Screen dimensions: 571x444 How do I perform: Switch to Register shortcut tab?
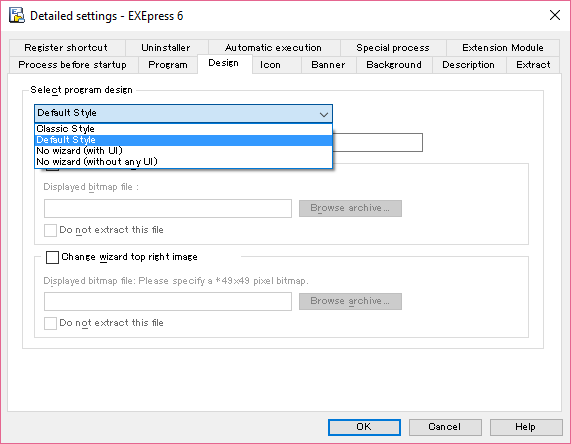click(x=67, y=48)
